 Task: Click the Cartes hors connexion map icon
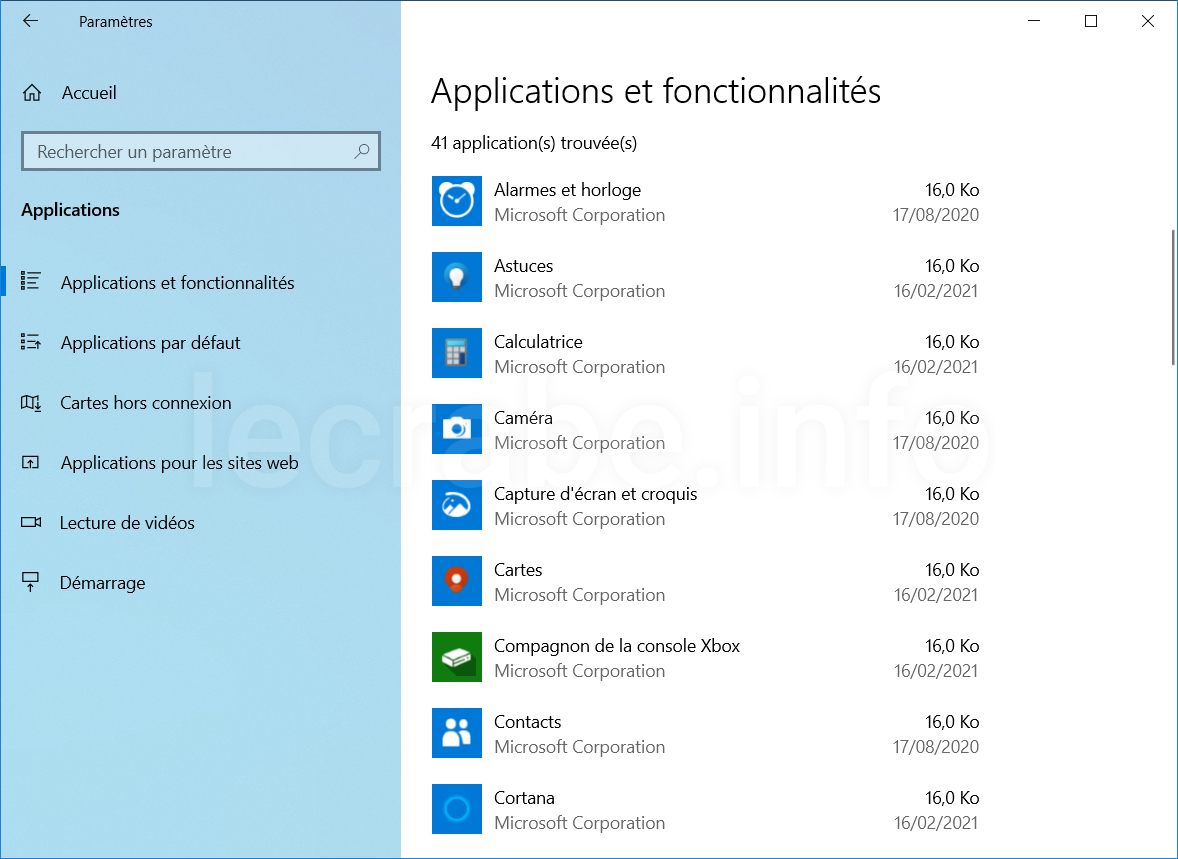click(x=31, y=403)
